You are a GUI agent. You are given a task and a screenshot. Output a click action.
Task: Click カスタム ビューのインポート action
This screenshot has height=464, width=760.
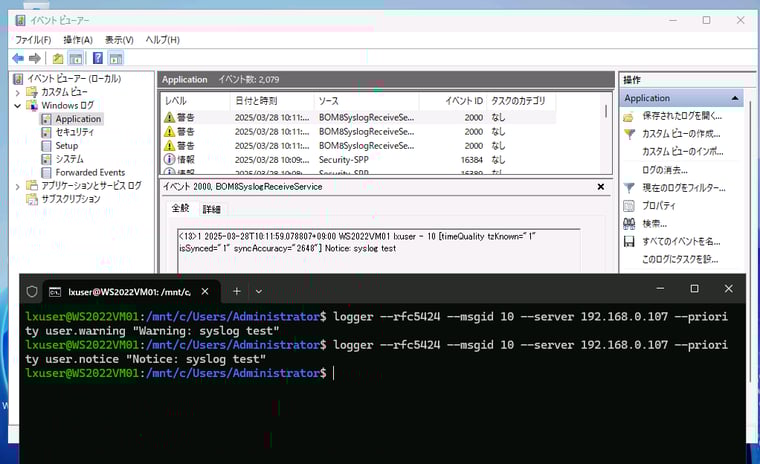(682, 152)
